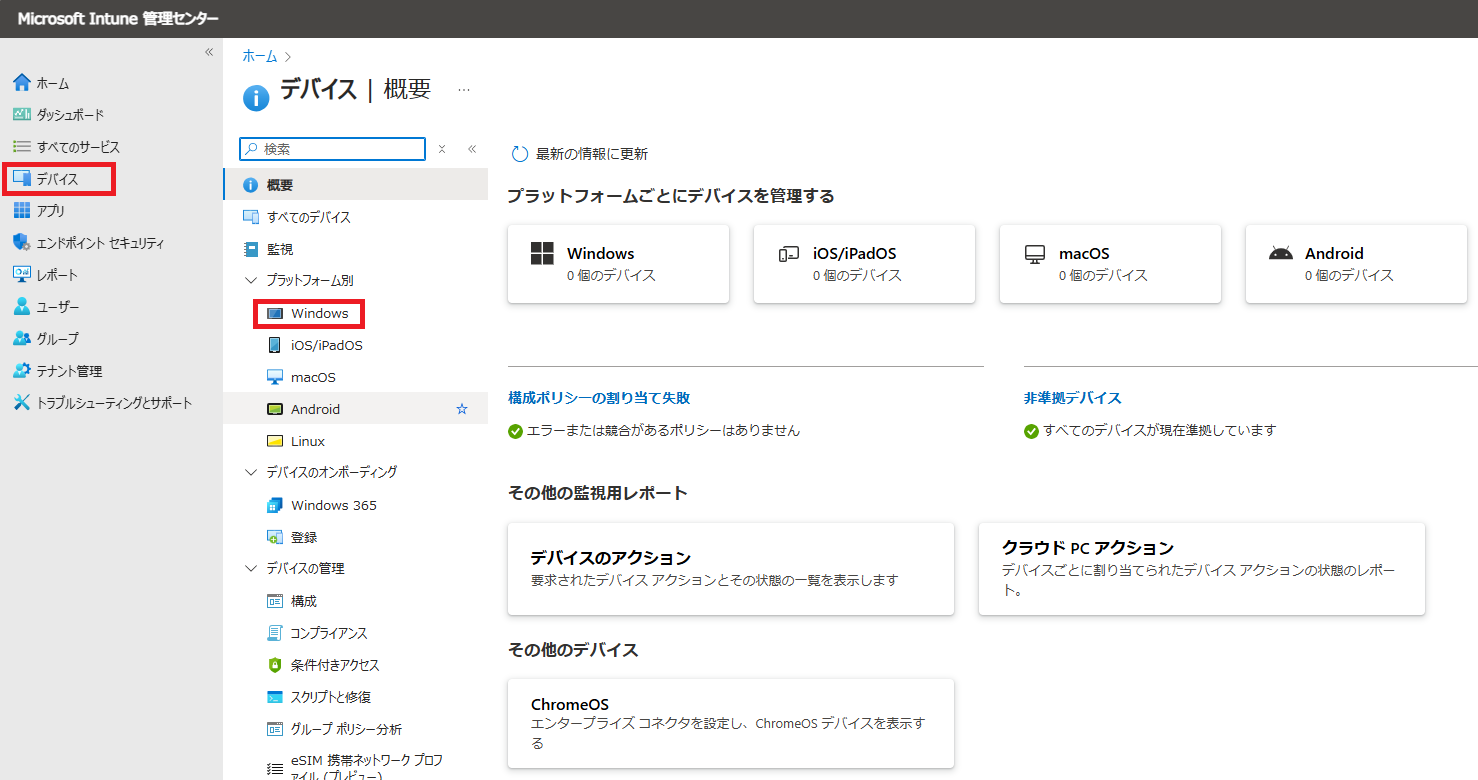Click the ホーム house icon in sidebar

(22, 83)
